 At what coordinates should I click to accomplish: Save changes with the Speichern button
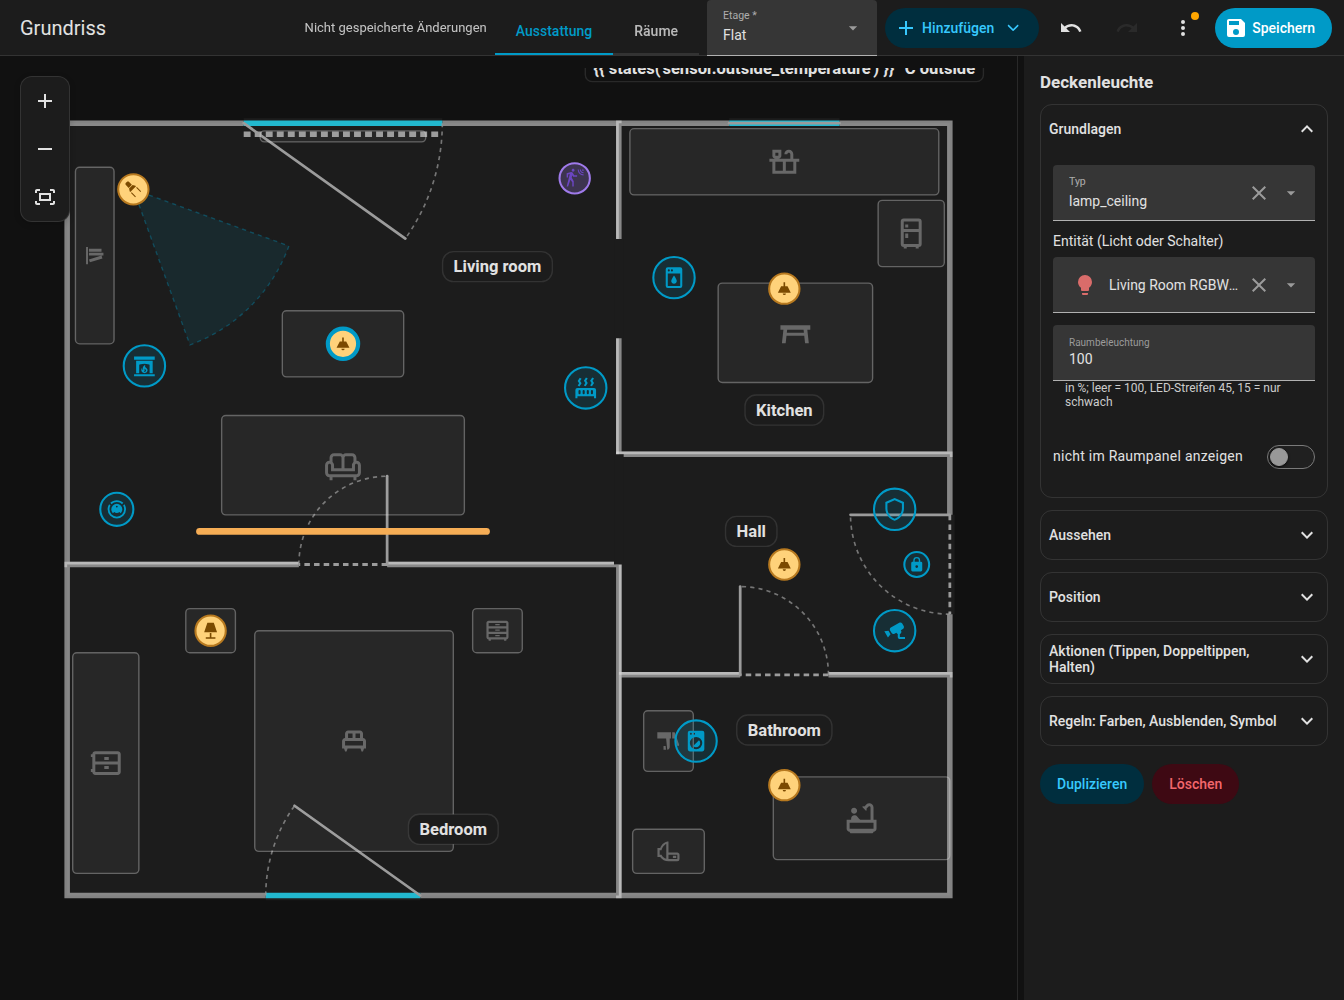tap(1273, 28)
